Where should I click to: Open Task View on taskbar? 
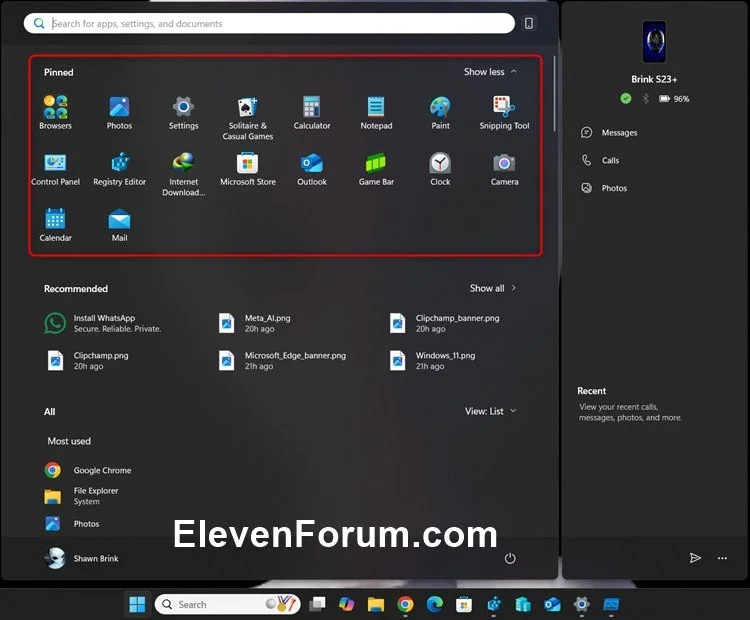coord(317,604)
